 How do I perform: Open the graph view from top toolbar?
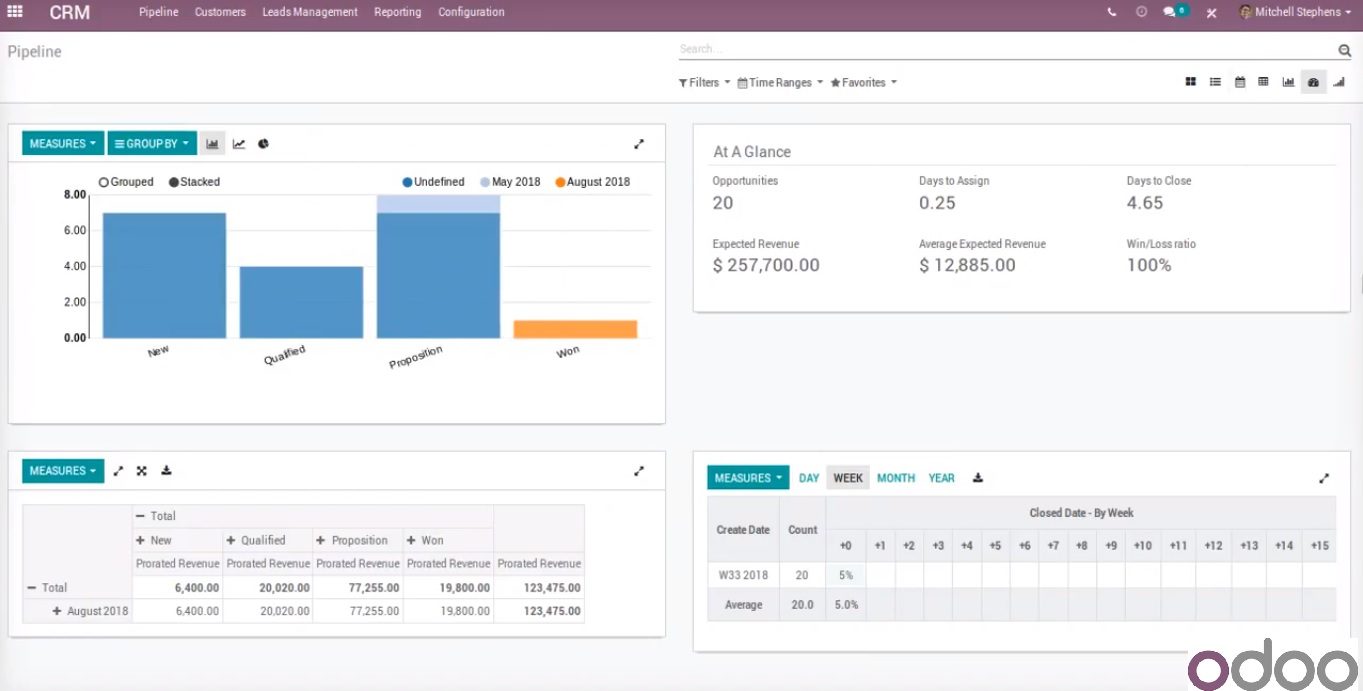point(1288,82)
